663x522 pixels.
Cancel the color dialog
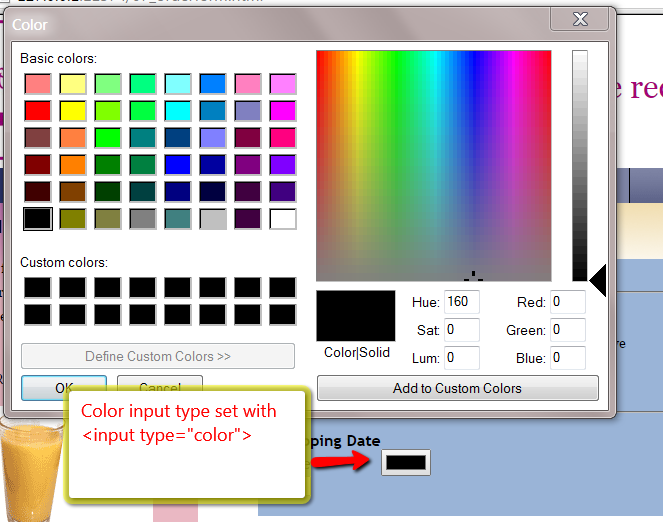tap(159, 388)
